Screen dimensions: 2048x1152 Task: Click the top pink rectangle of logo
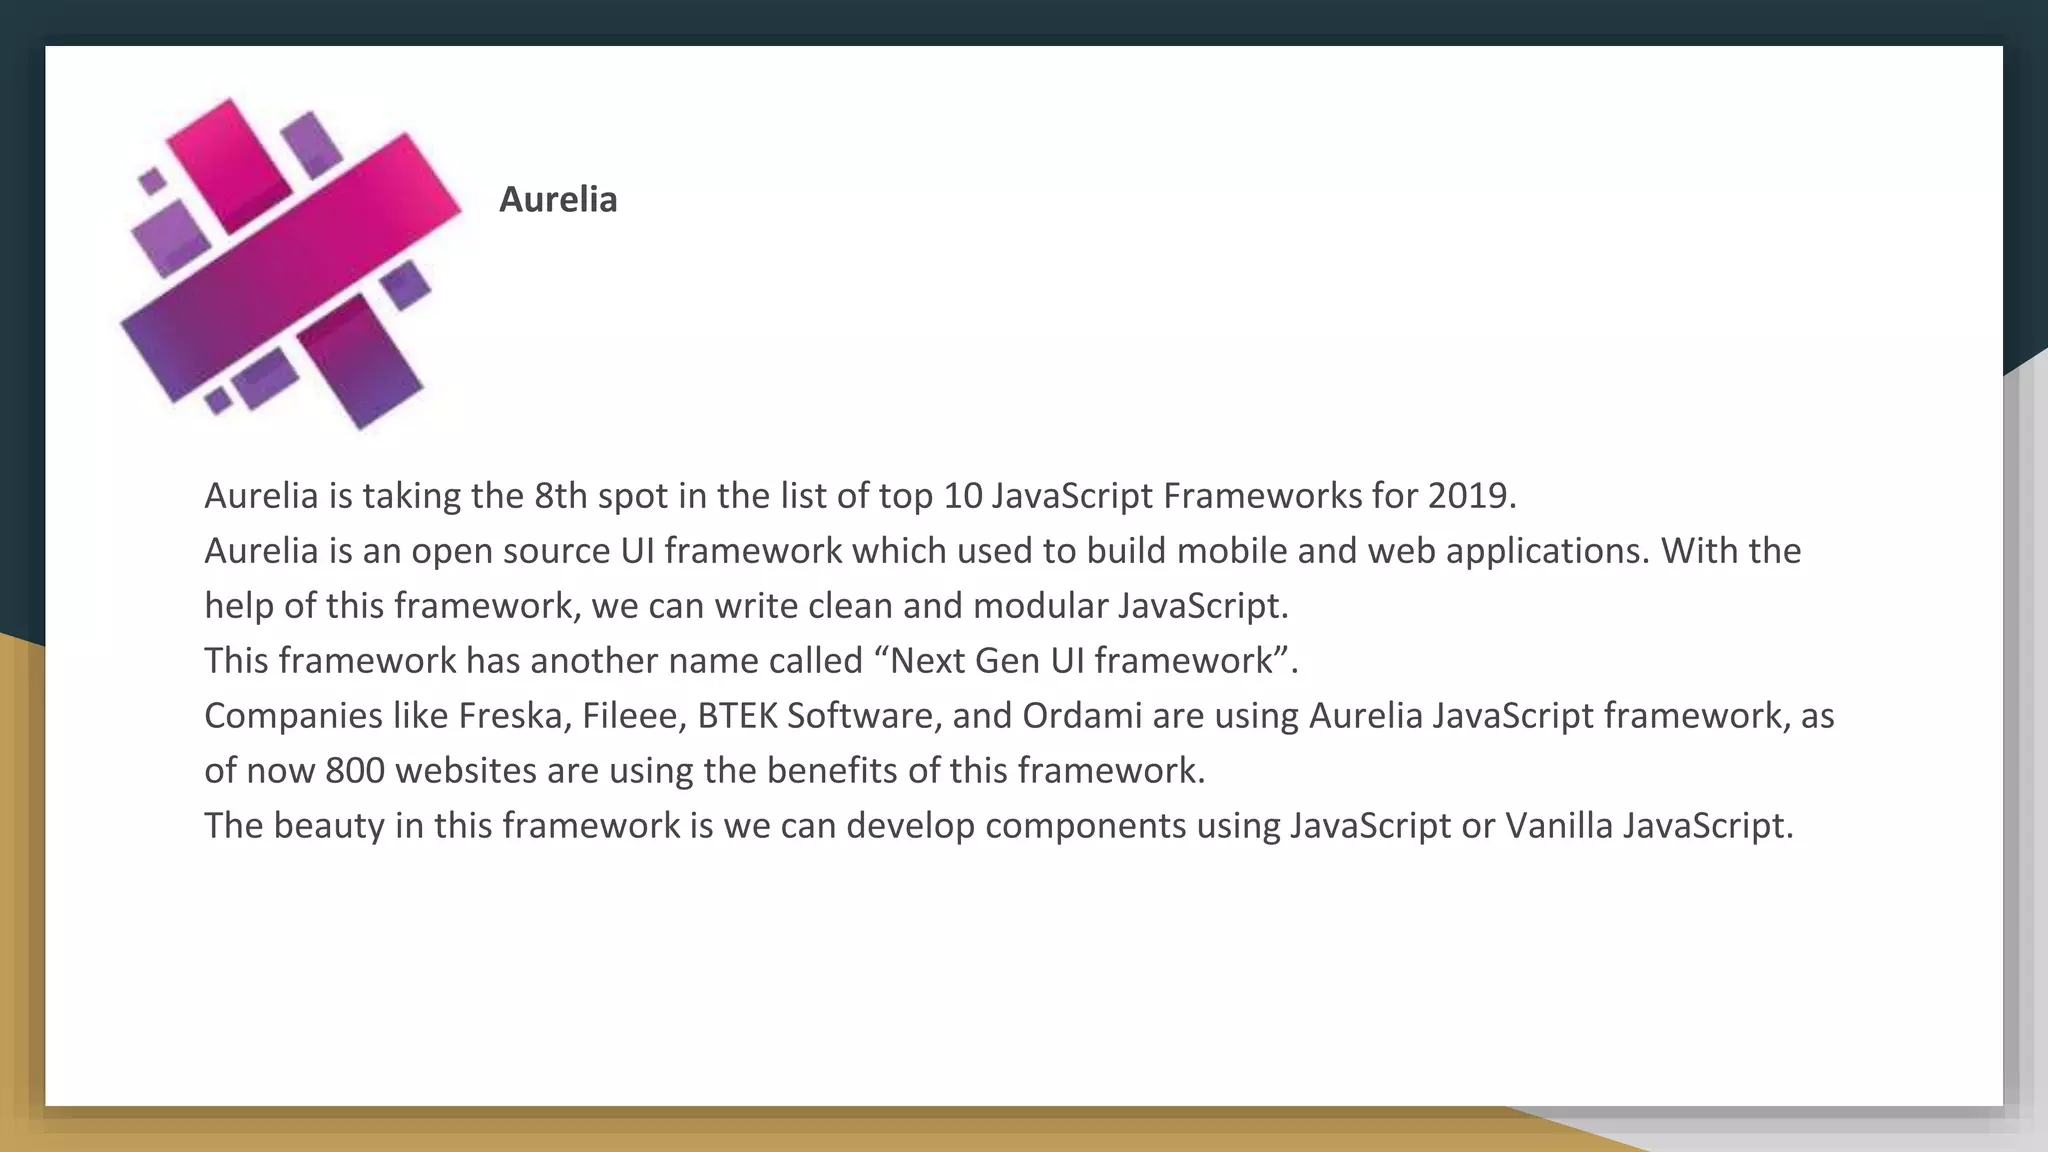[228, 165]
